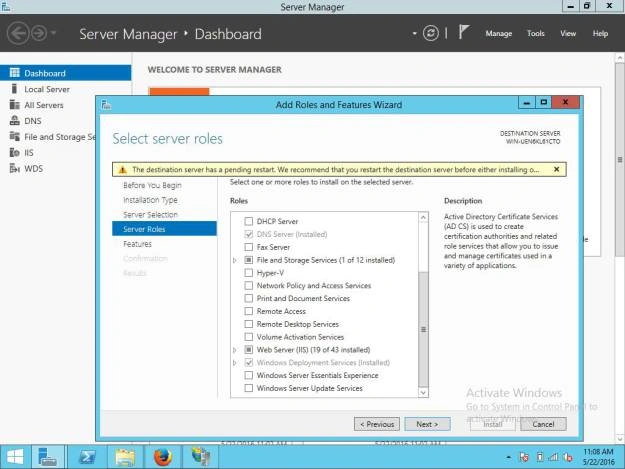
Task: Toggle Web Server (IIS) checkbox
Action: [249, 349]
